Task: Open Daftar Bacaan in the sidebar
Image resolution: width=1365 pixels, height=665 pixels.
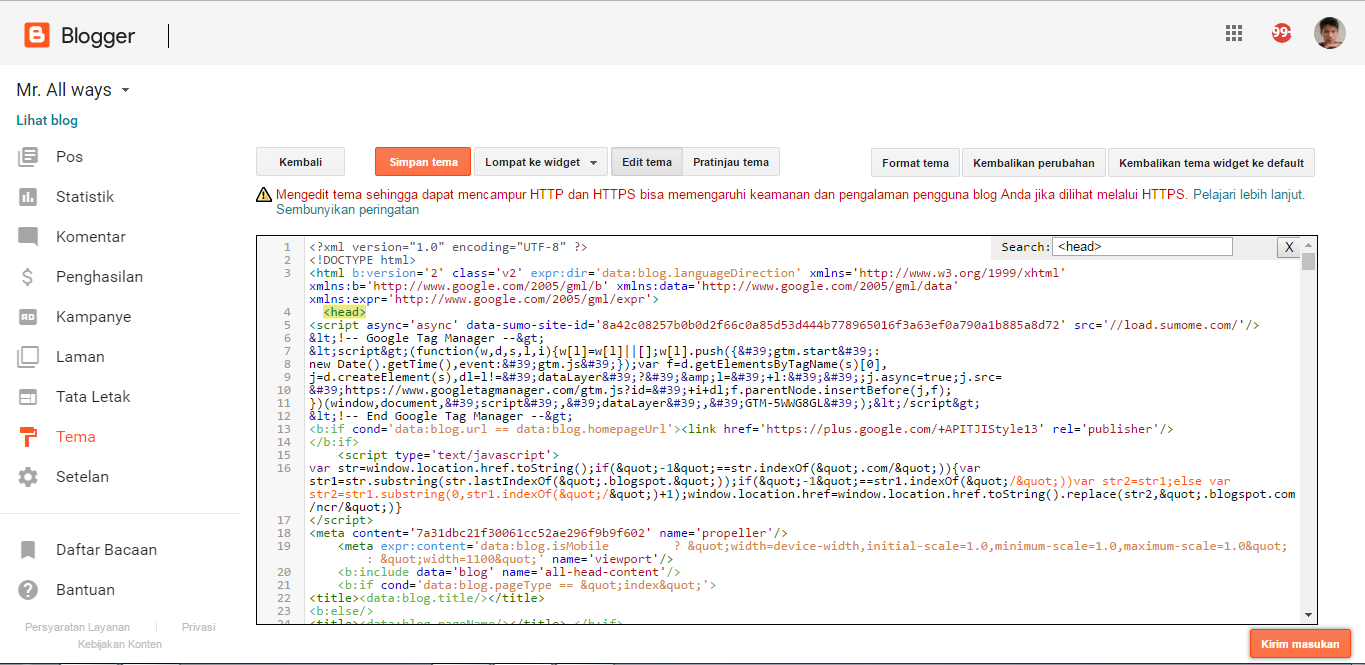Action: [106, 550]
